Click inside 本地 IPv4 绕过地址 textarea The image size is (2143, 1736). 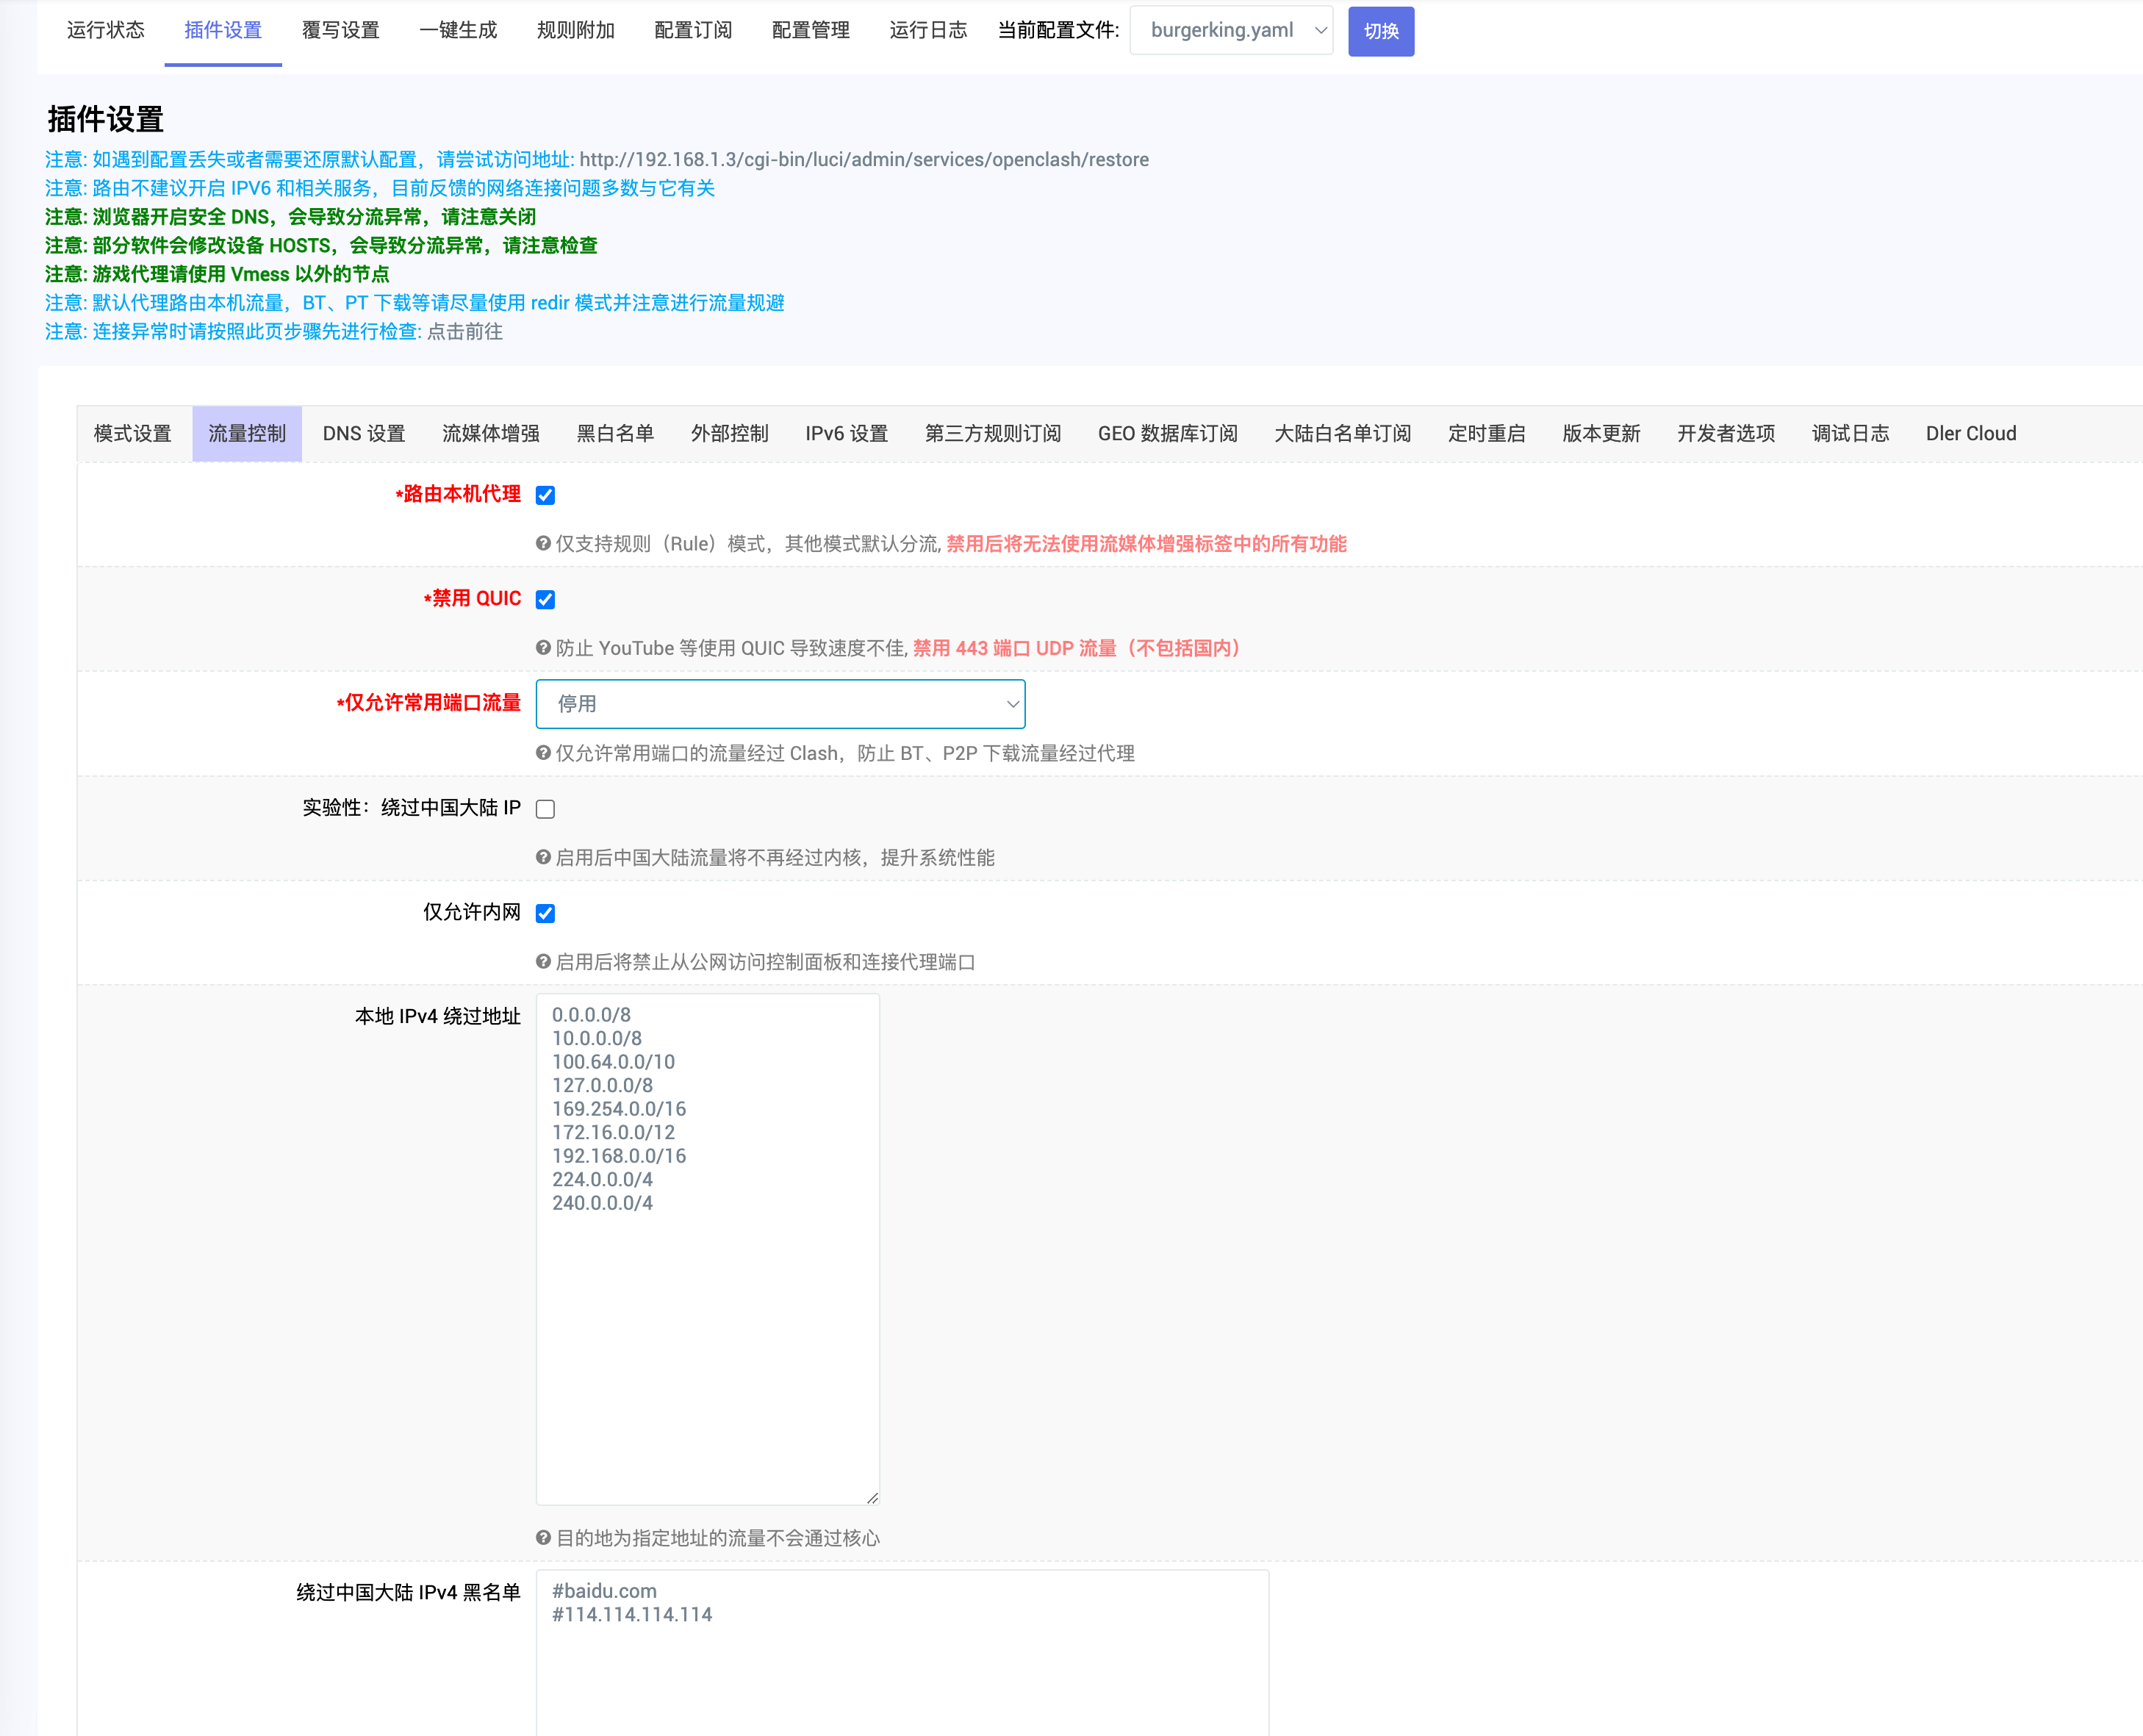pos(707,1300)
